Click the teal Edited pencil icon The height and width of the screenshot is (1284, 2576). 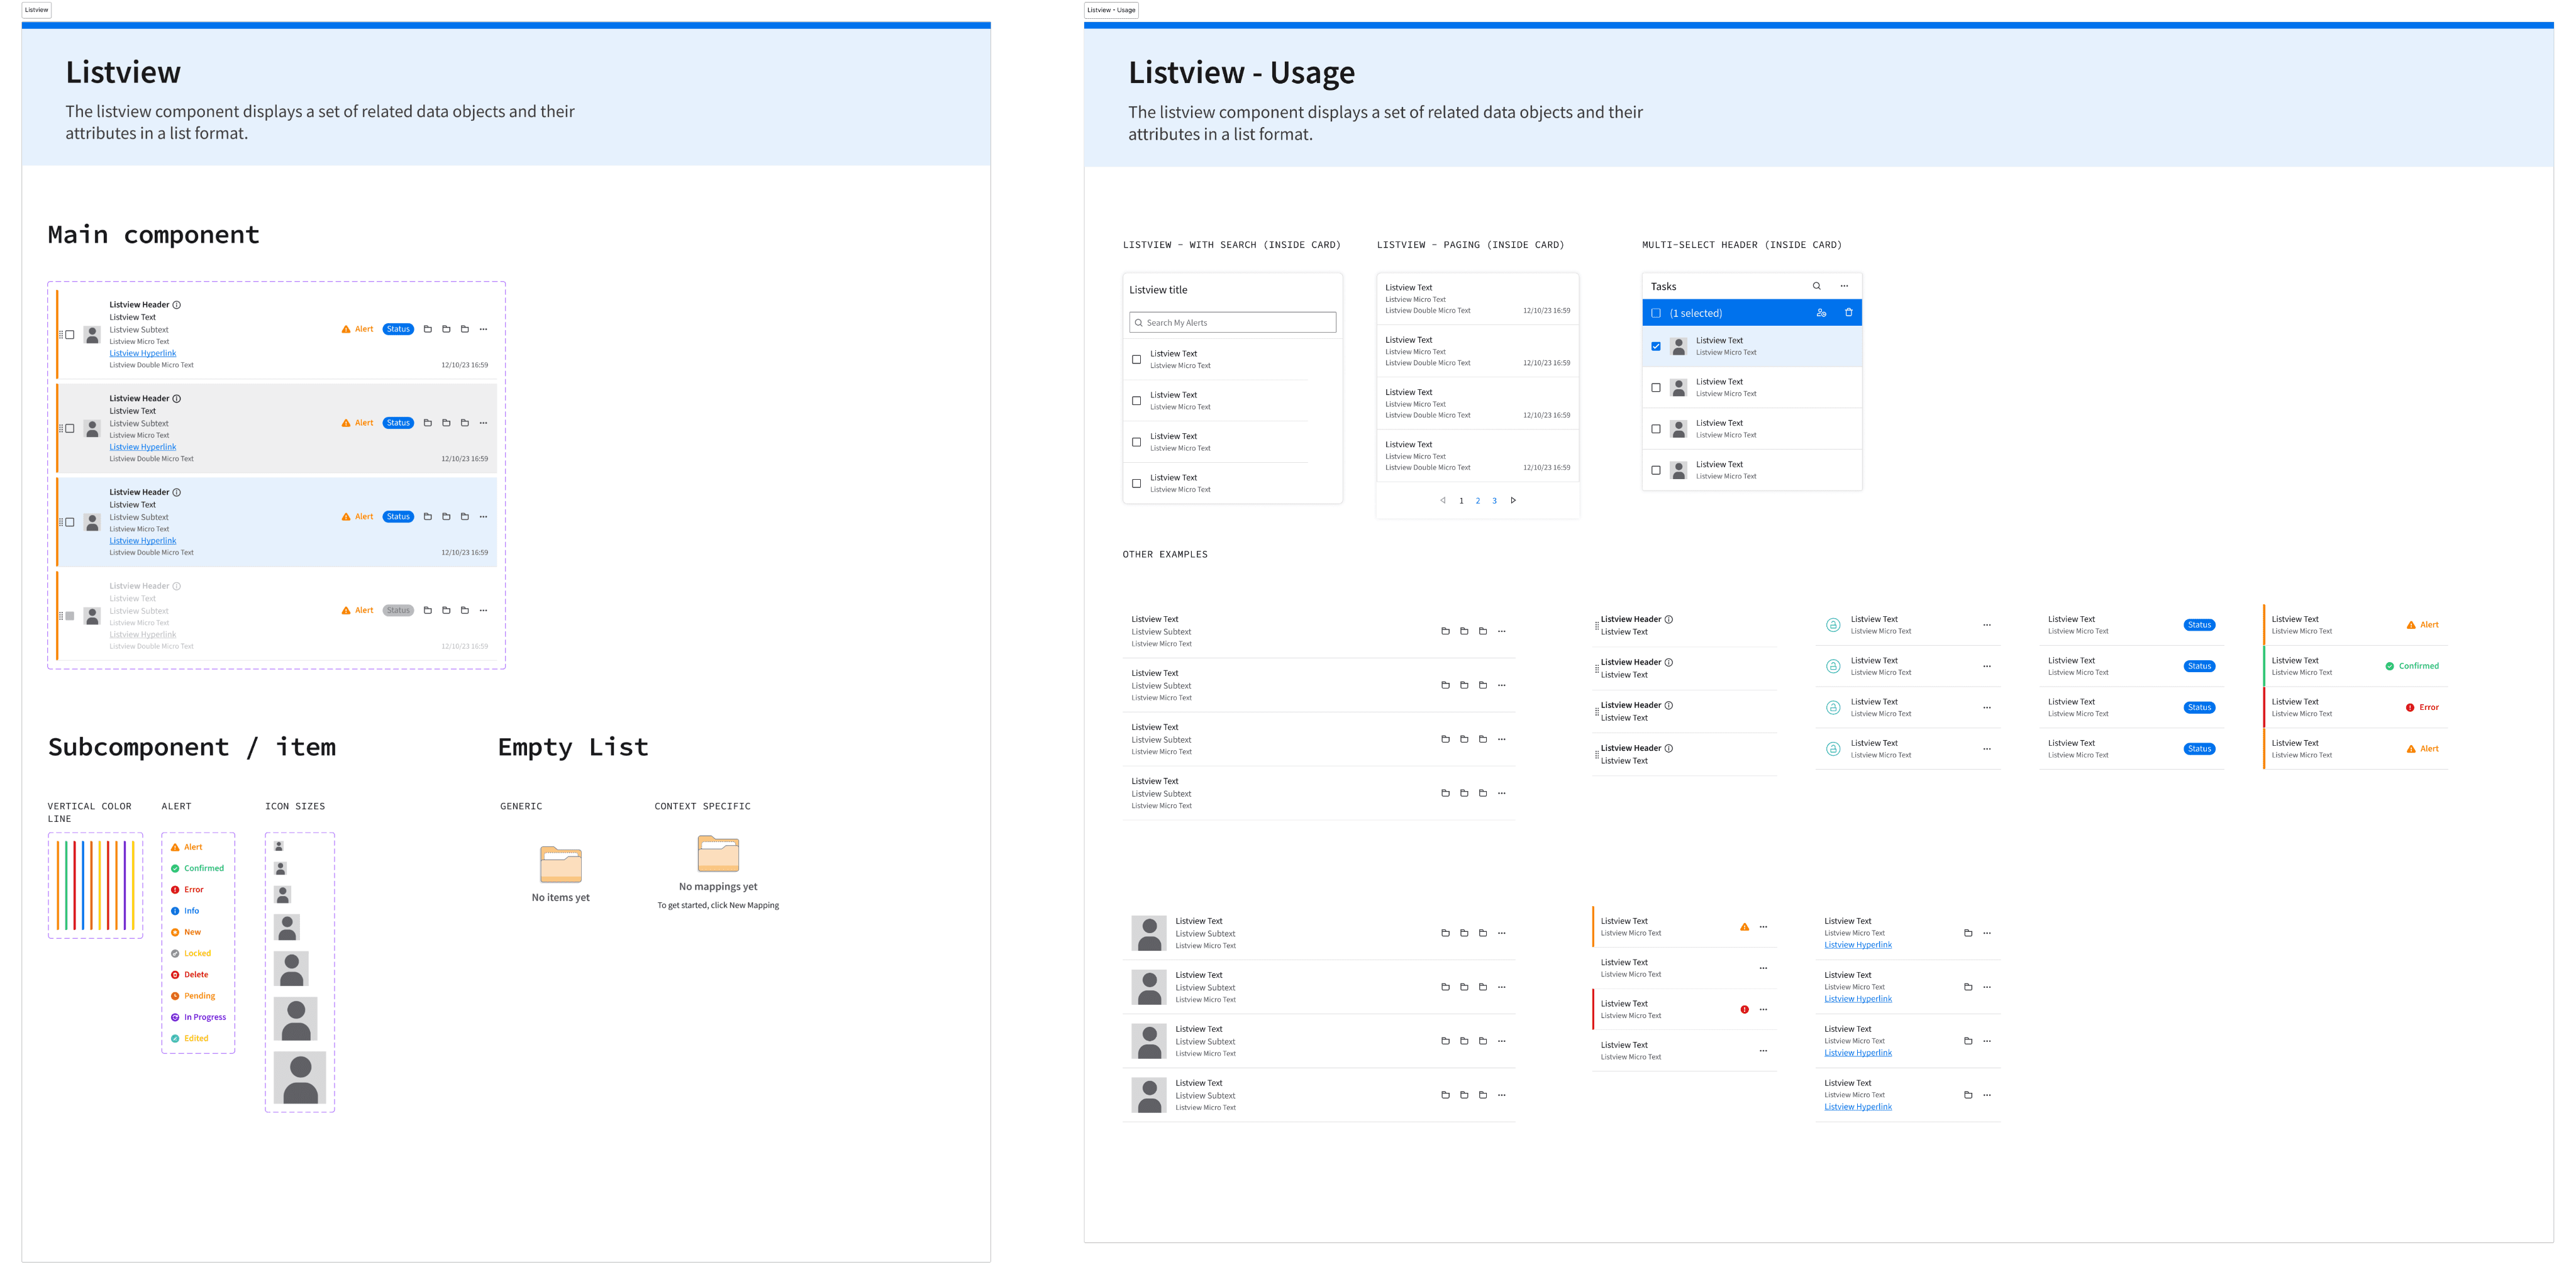[x=175, y=1038]
